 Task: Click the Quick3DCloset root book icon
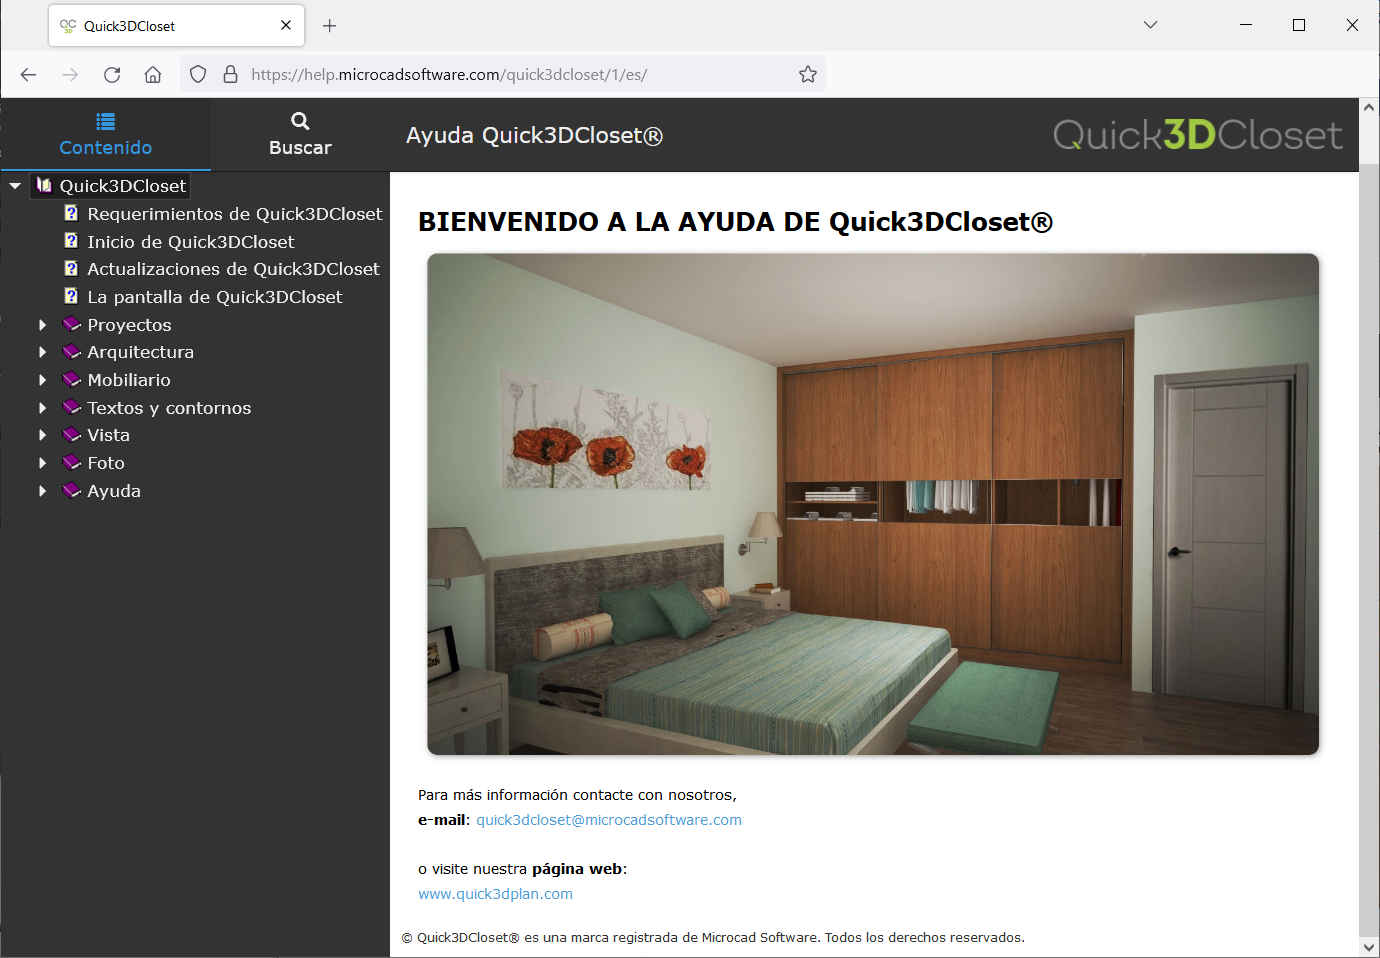(x=44, y=185)
